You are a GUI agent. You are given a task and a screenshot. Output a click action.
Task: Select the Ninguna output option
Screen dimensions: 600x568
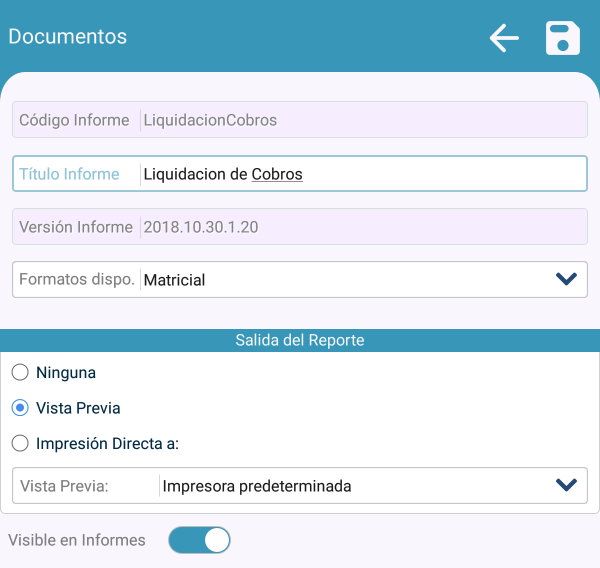tap(20, 373)
